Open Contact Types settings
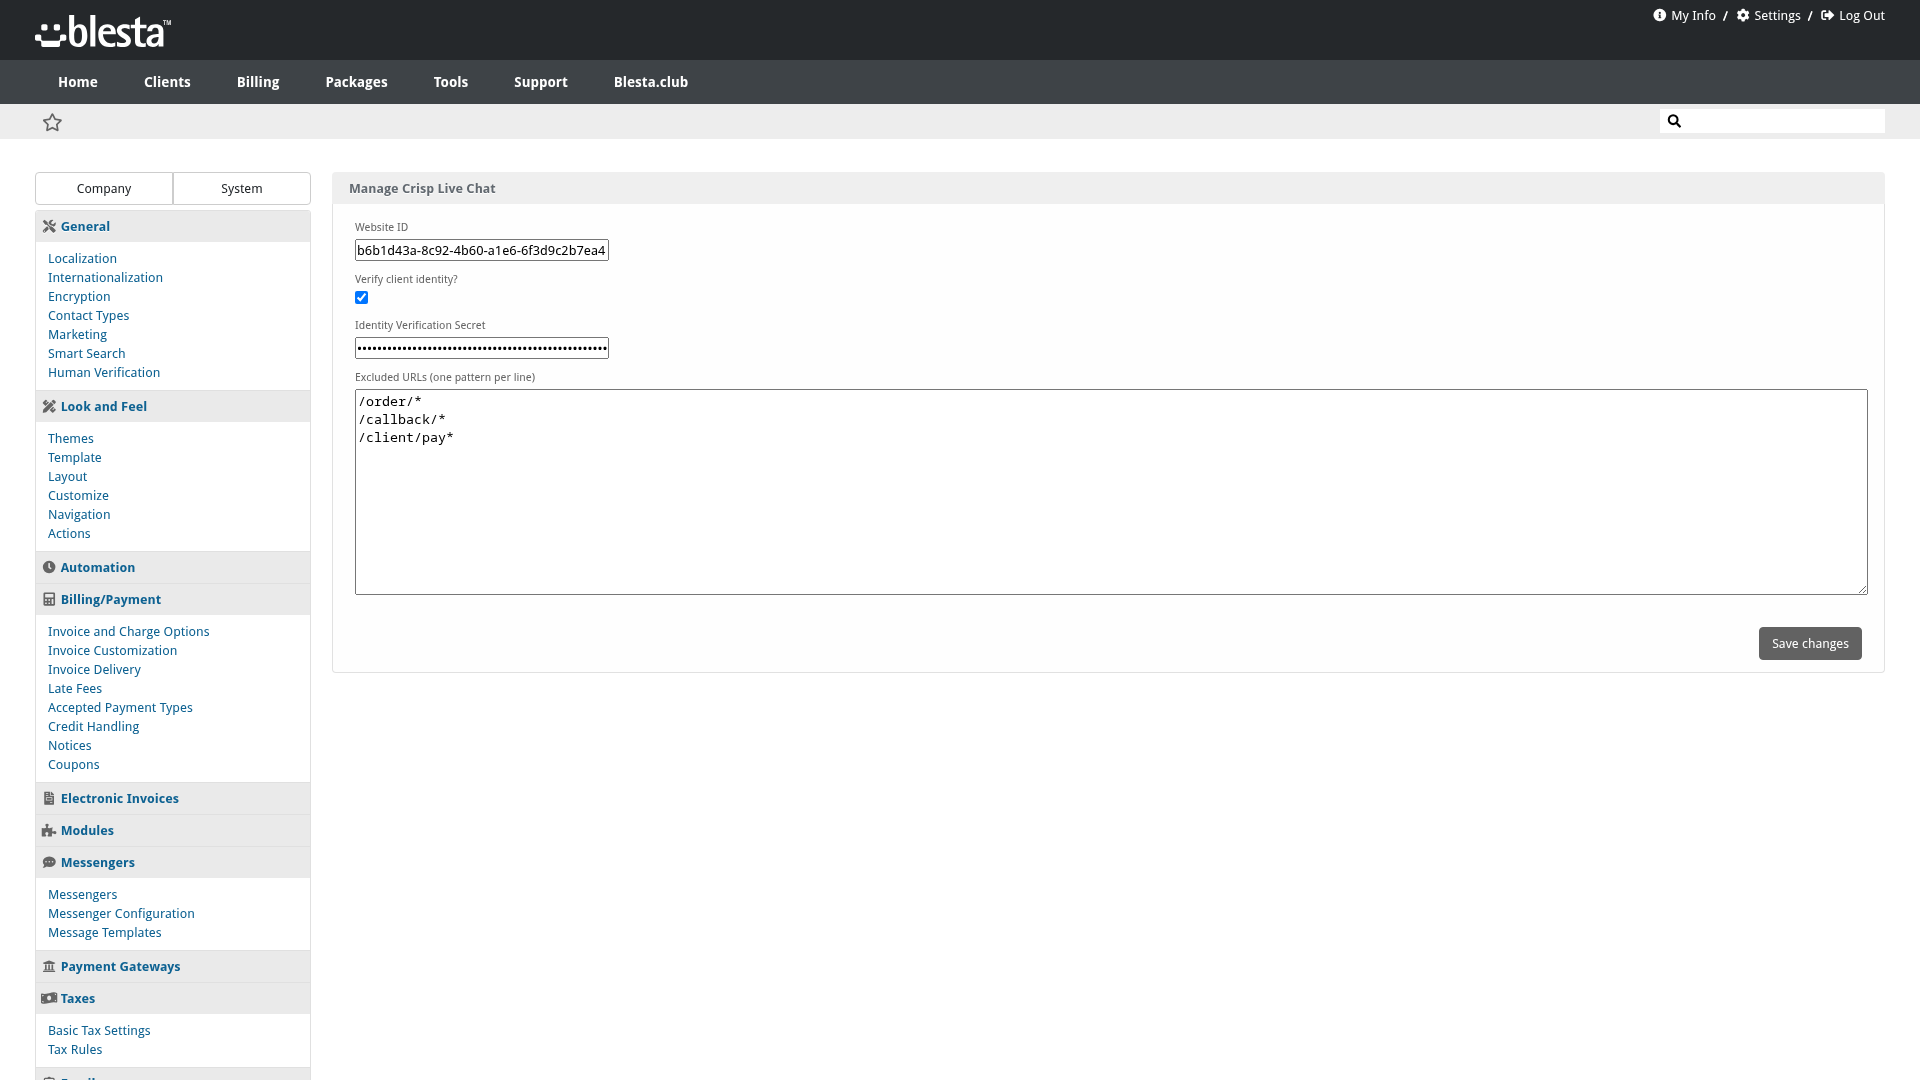 (88, 316)
